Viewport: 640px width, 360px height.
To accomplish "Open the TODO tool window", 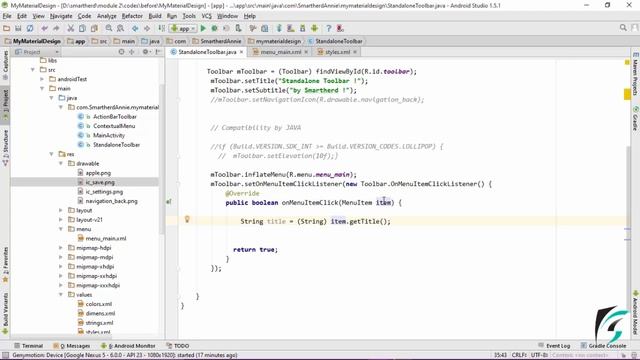I will click(178, 346).
